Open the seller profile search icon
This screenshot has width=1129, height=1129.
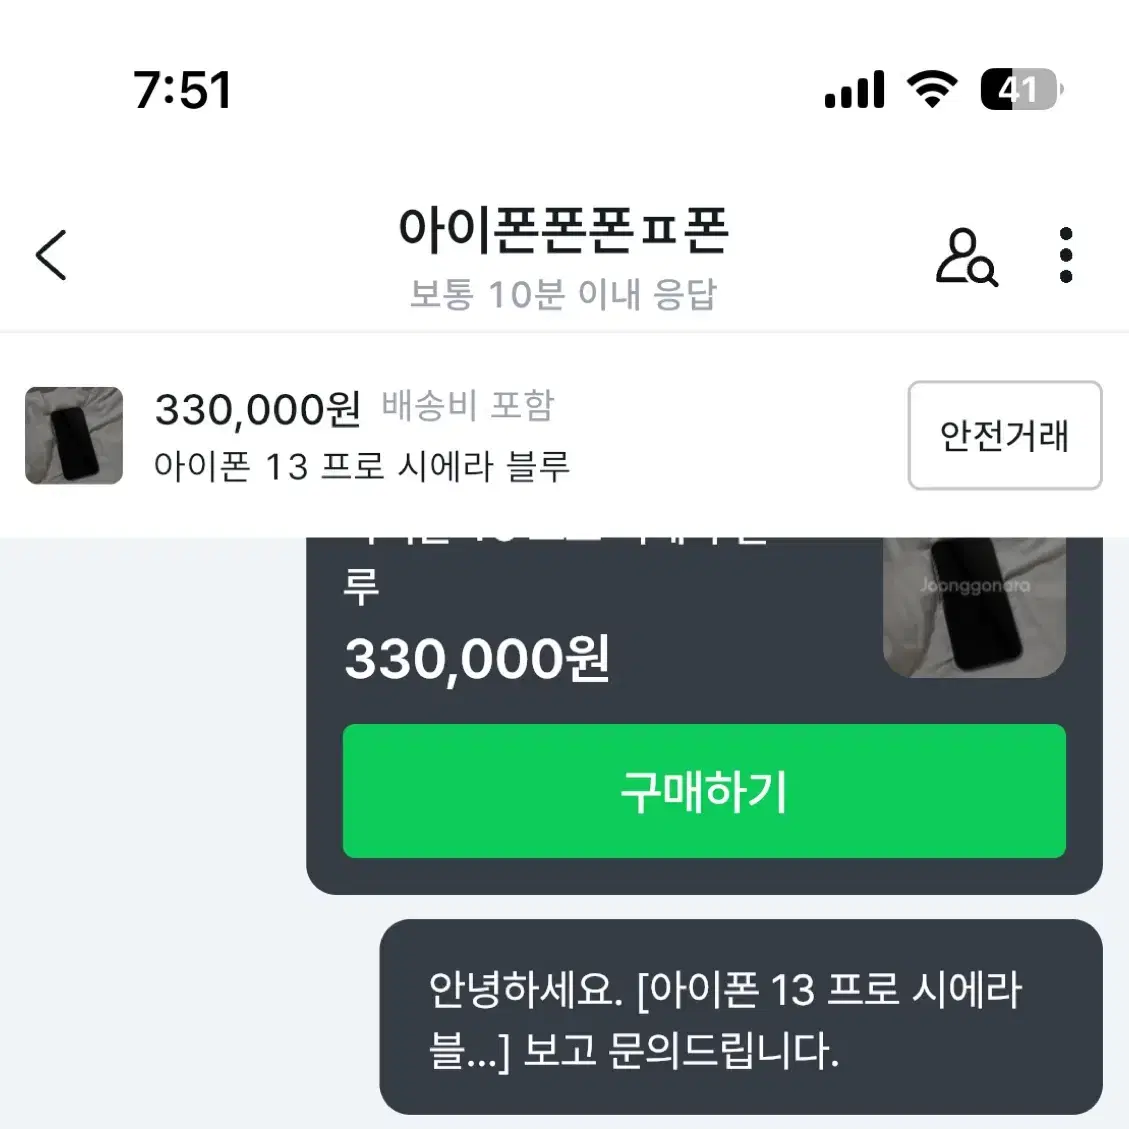tap(965, 257)
